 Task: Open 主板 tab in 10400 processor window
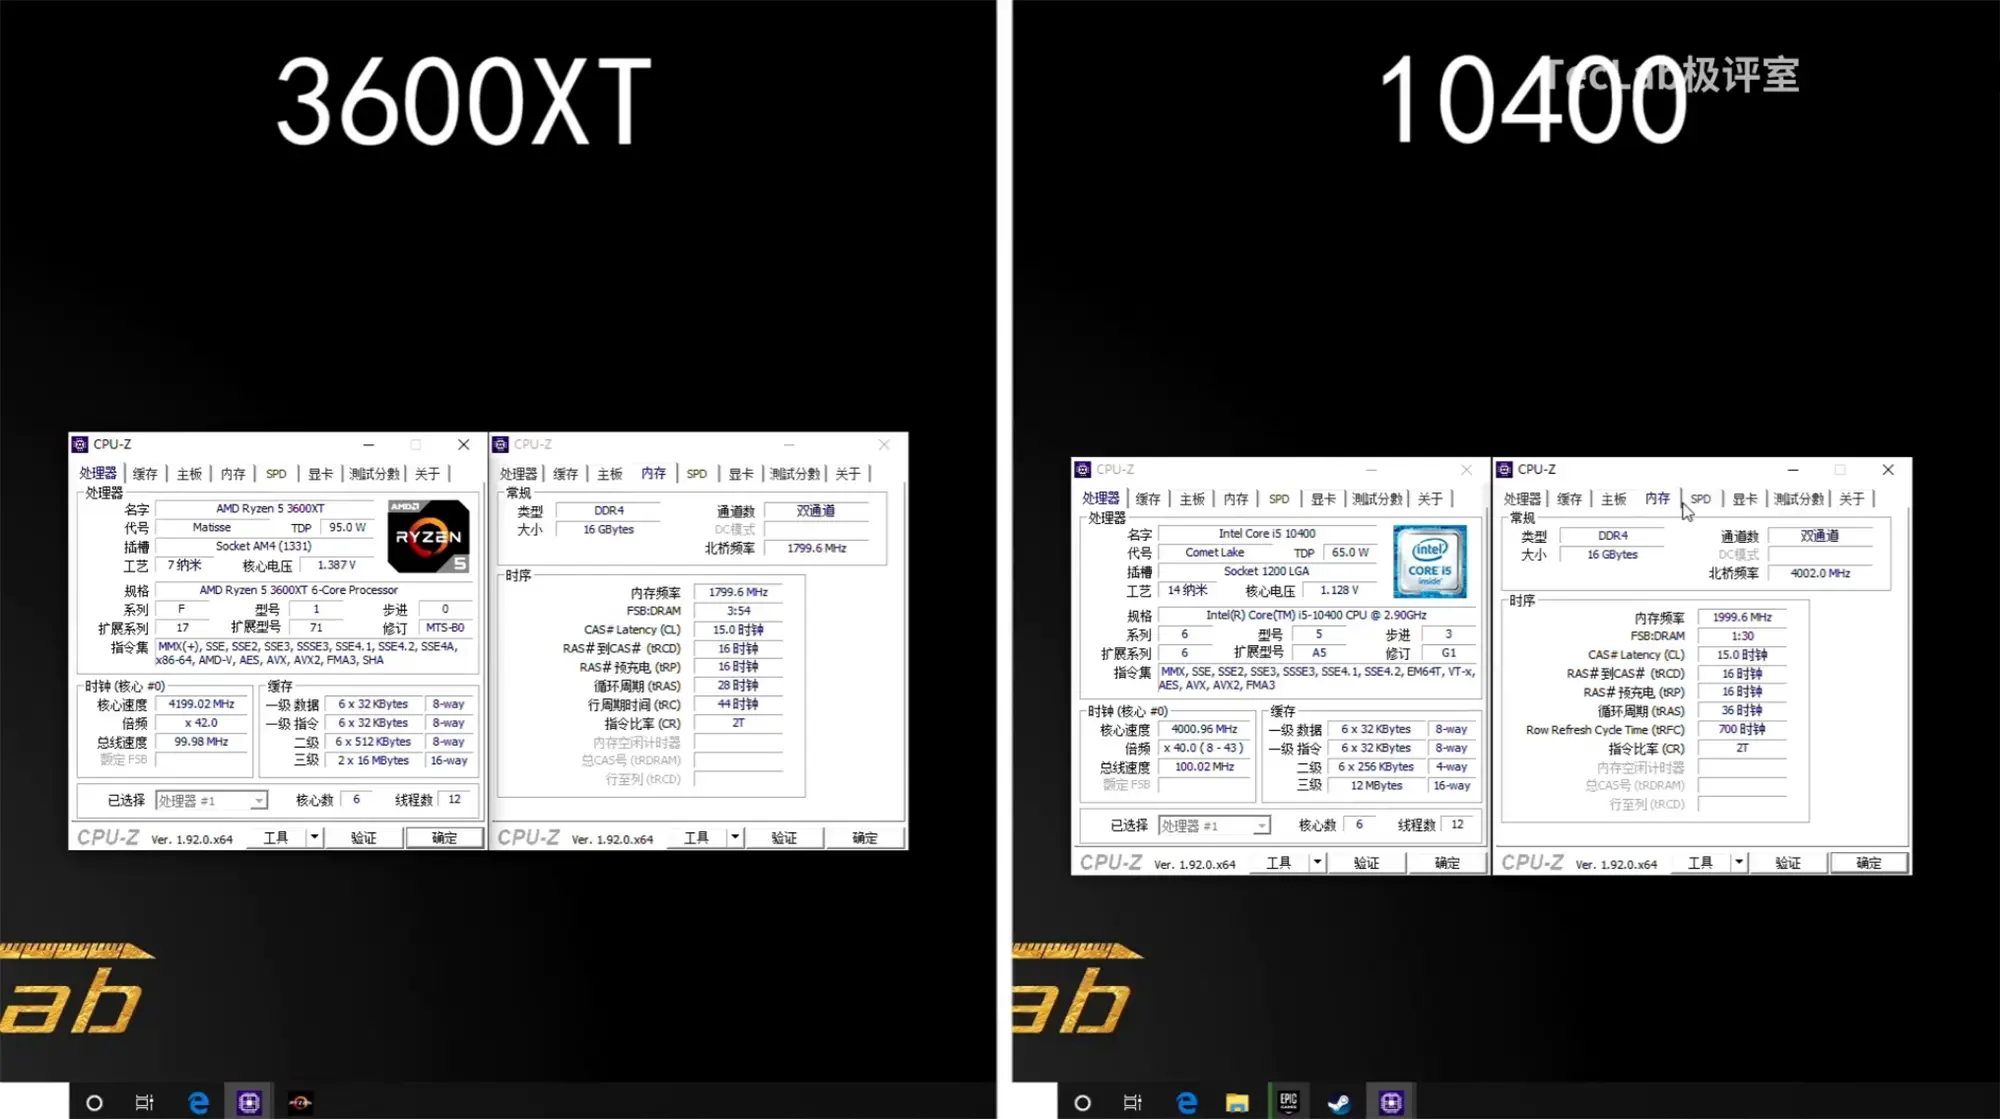[x=1192, y=499]
